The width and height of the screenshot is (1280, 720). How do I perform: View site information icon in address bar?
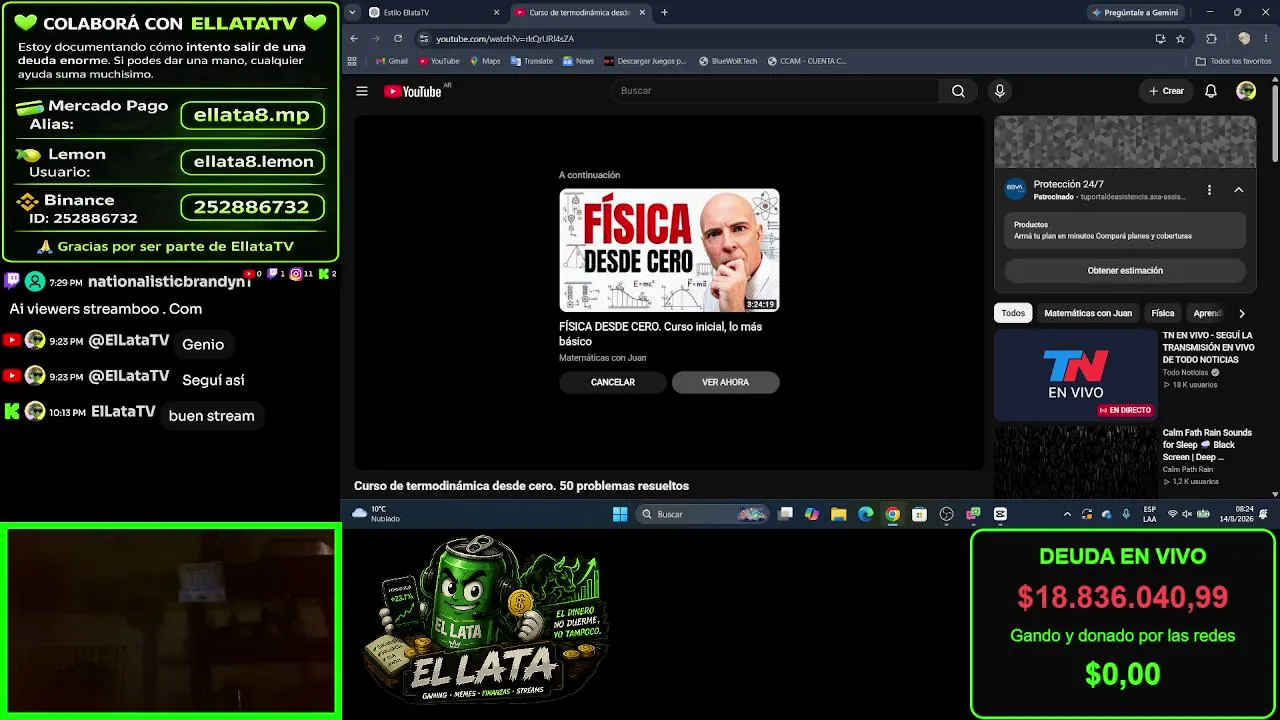click(x=424, y=38)
